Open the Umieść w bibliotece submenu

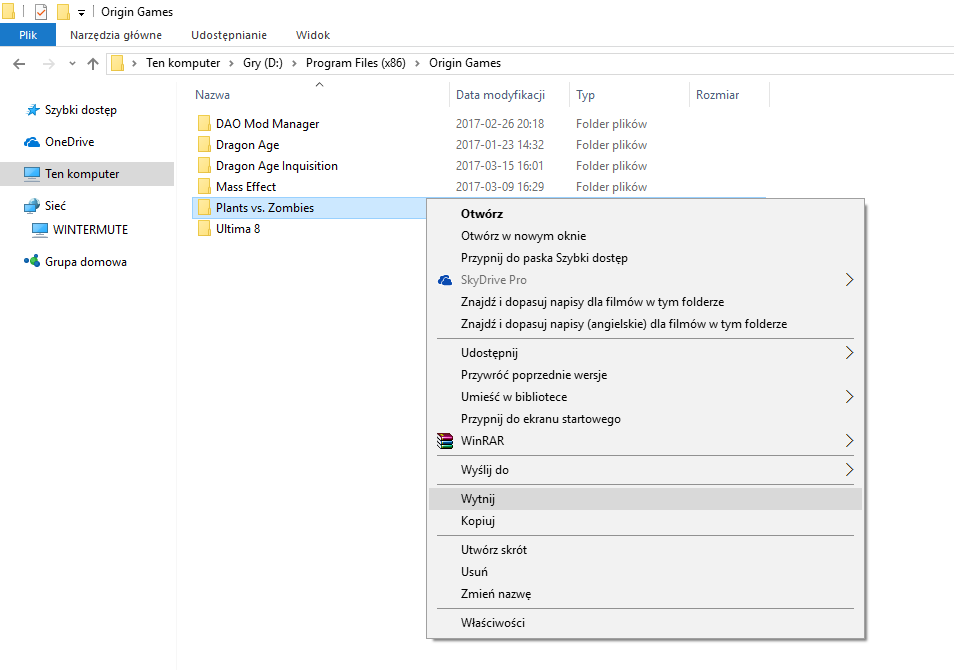[646, 397]
